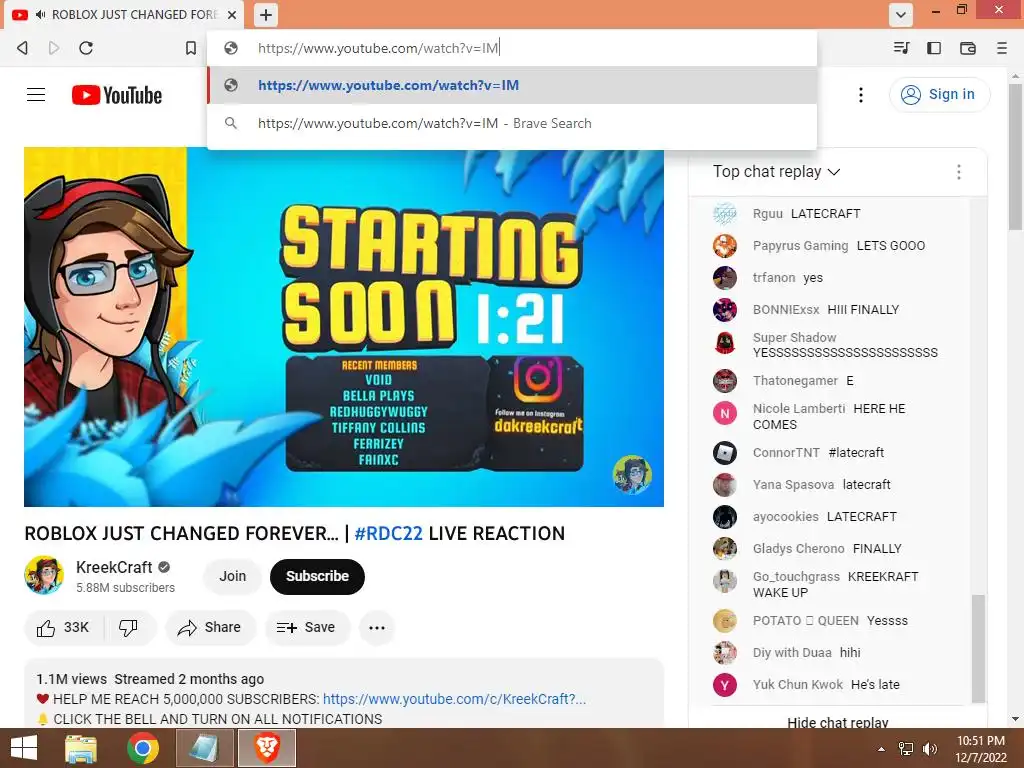The height and width of the screenshot is (768, 1024).
Task: Click Super Shadow's chat avatar
Action: (x=724, y=342)
